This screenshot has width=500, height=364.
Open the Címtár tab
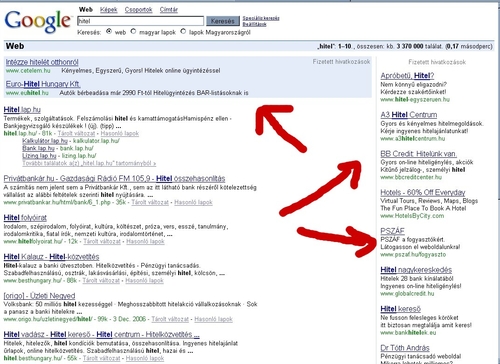tap(169, 10)
